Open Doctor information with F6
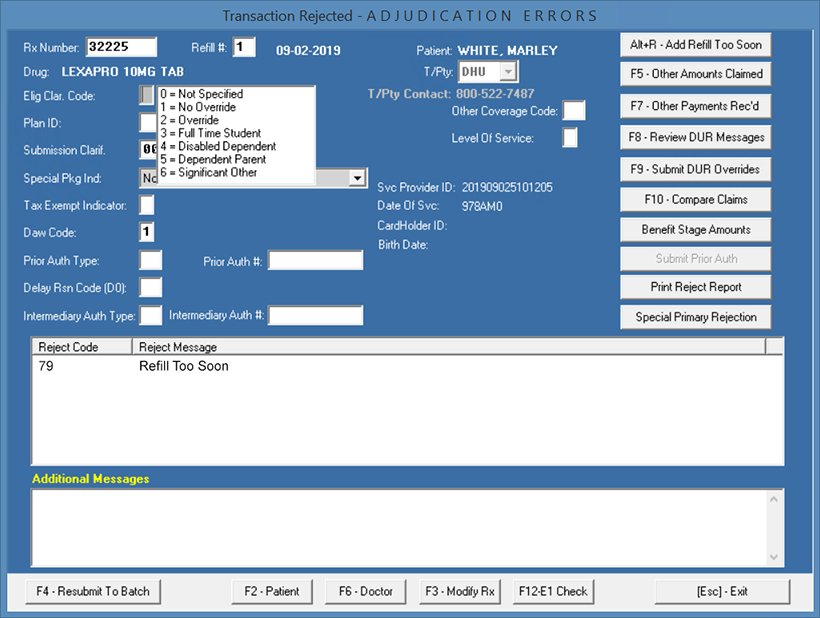 pyautogui.click(x=365, y=591)
